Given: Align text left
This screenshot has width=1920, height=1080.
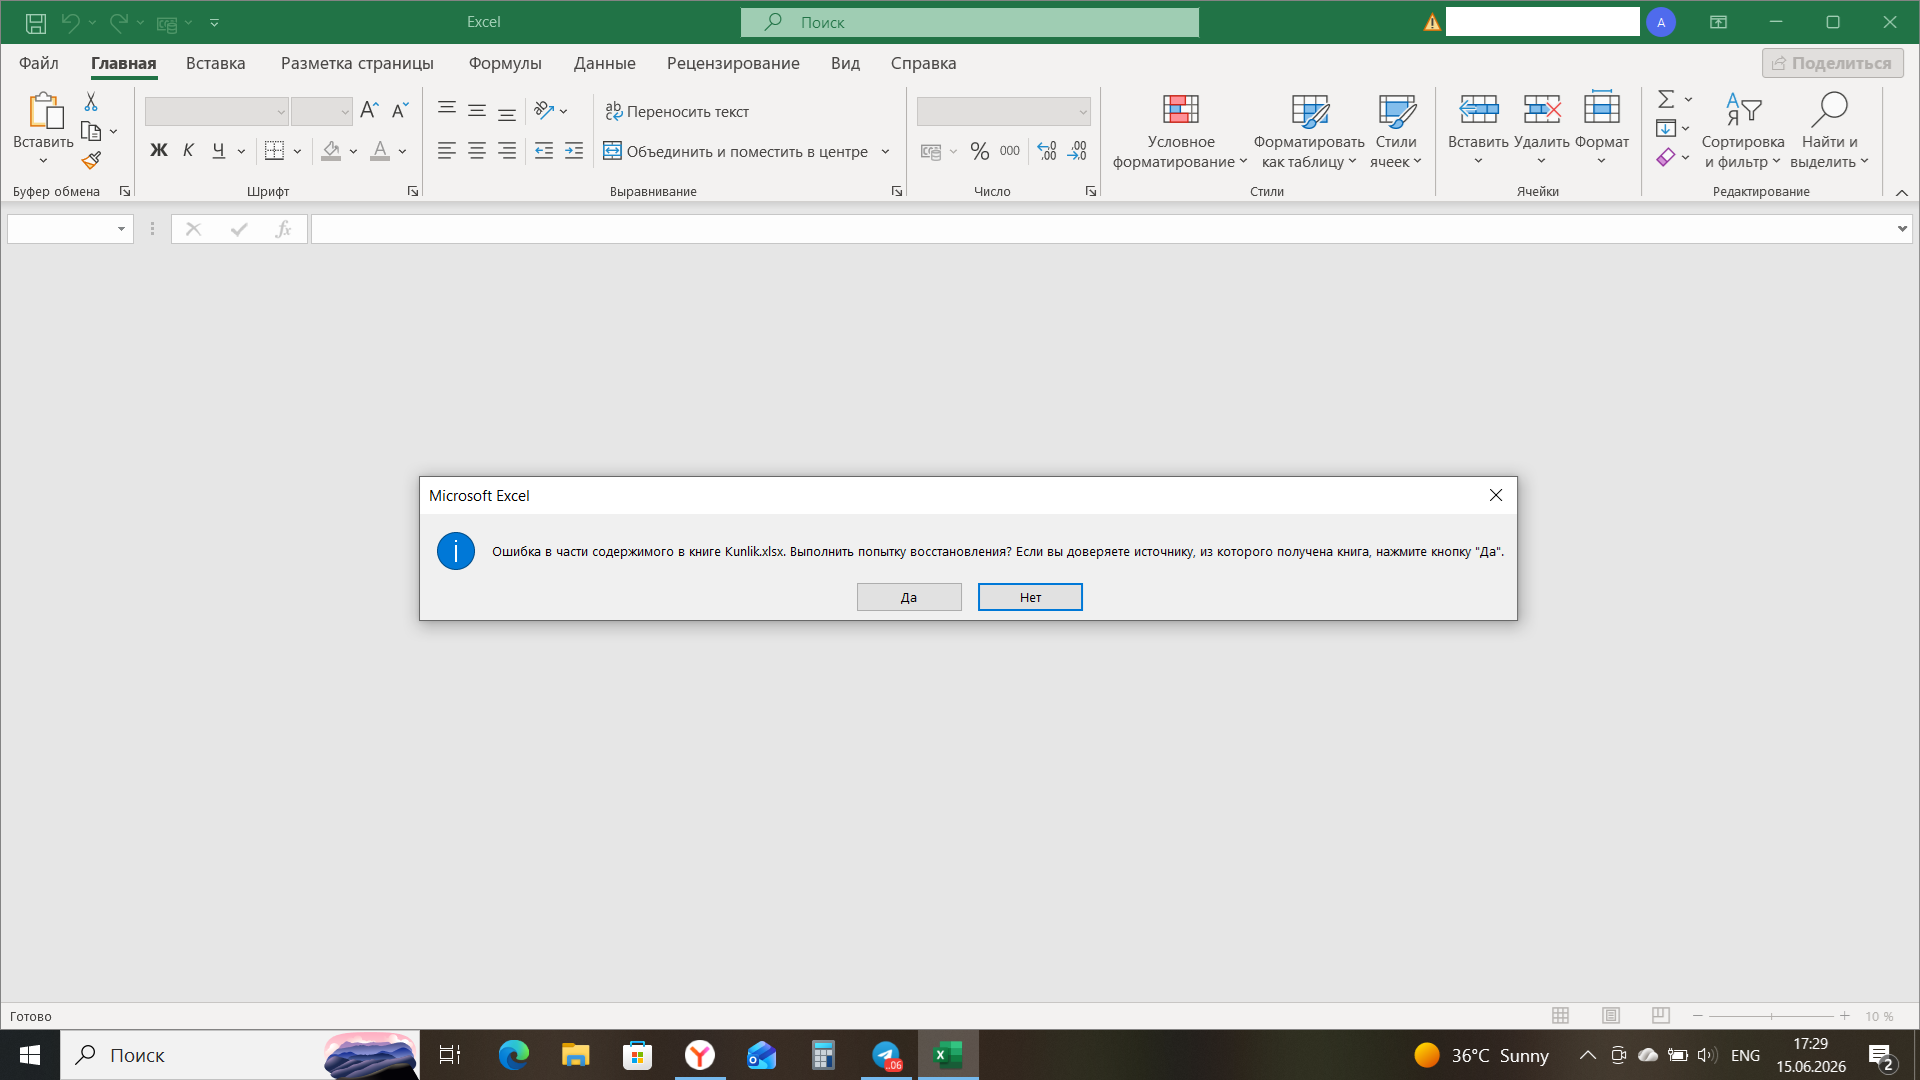Looking at the screenshot, I should point(447,151).
